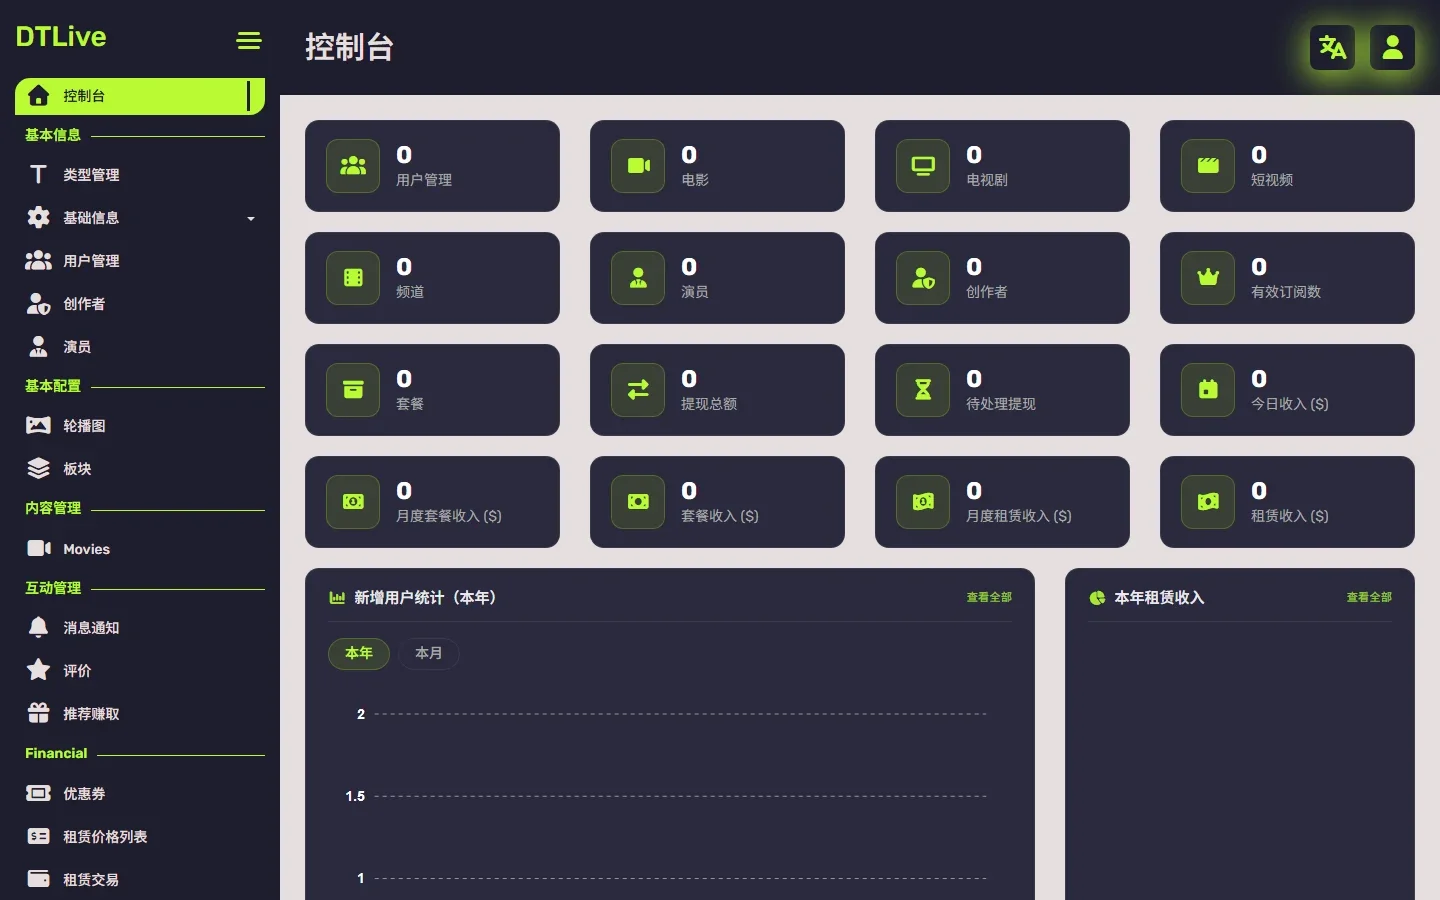Open 控制台 in the sidebar
The width and height of the screenshot is (1440, 900).
click(x=140, y=96)
